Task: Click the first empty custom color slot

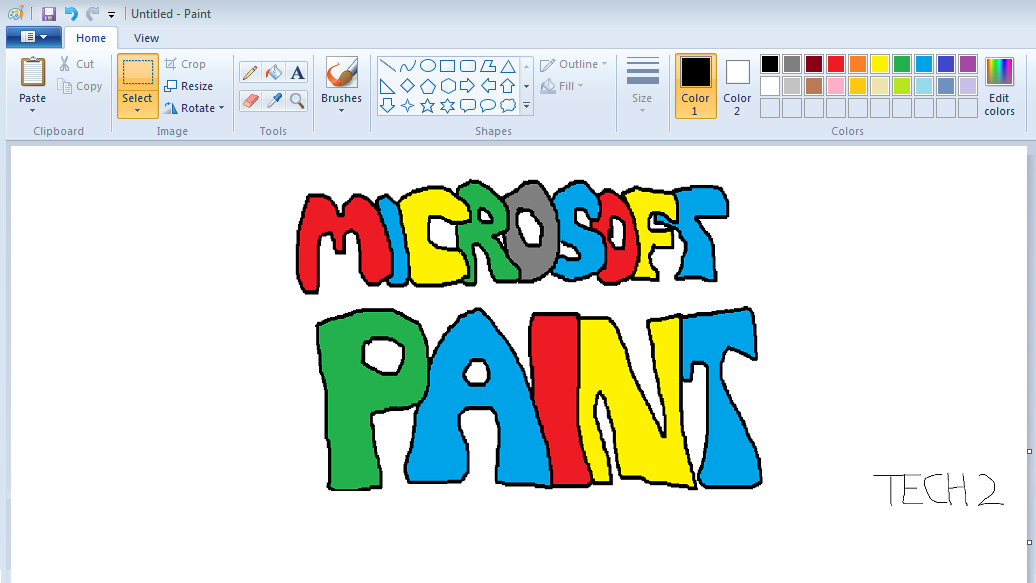Action: pyautogui.click(x=770, y=108)
